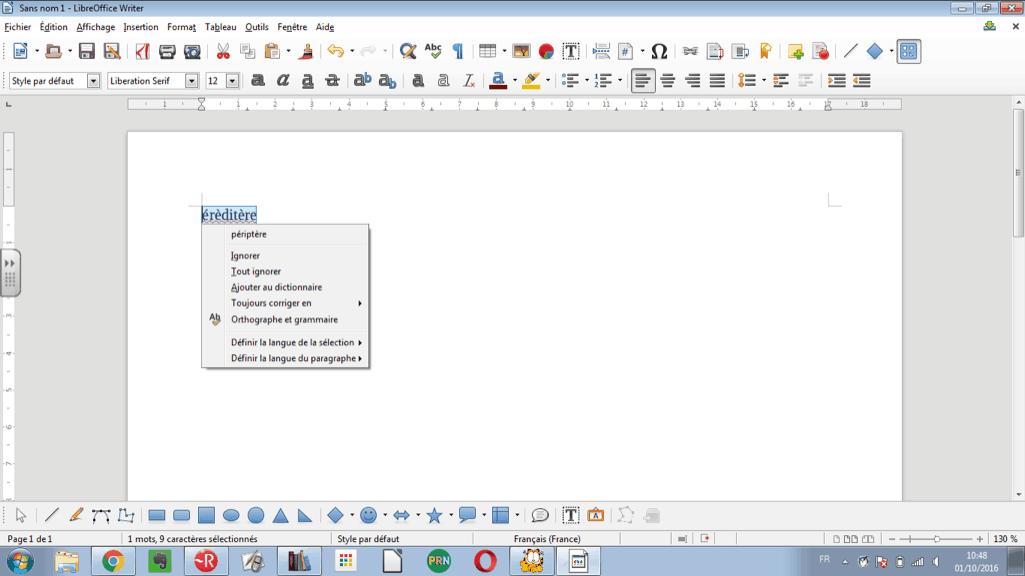Open the font size dropdown
The height and width of the screenshot is (576, 1025).
(x=232, y=80)
